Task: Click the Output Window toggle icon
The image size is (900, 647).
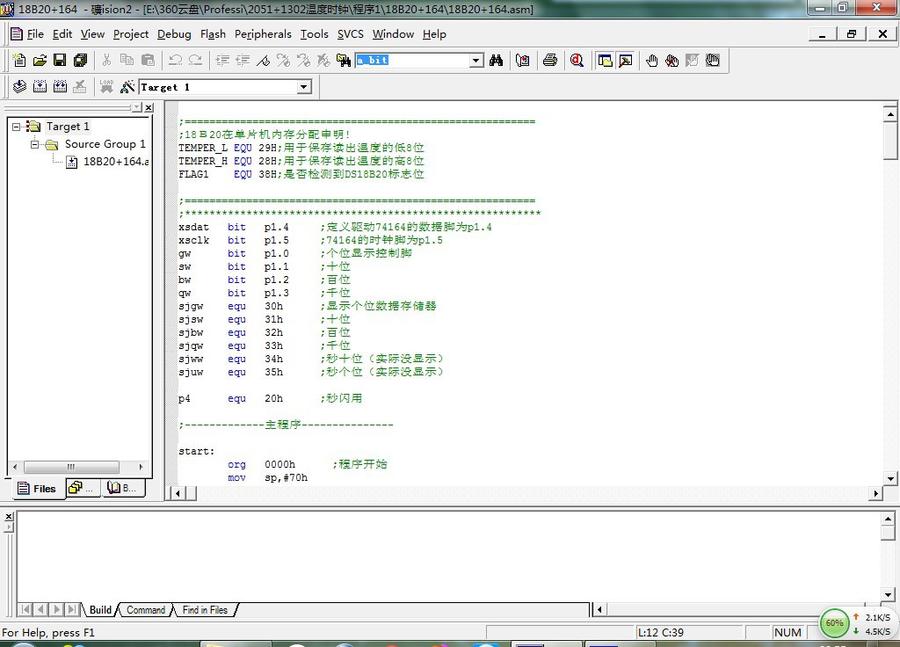Action: [625, 60]
